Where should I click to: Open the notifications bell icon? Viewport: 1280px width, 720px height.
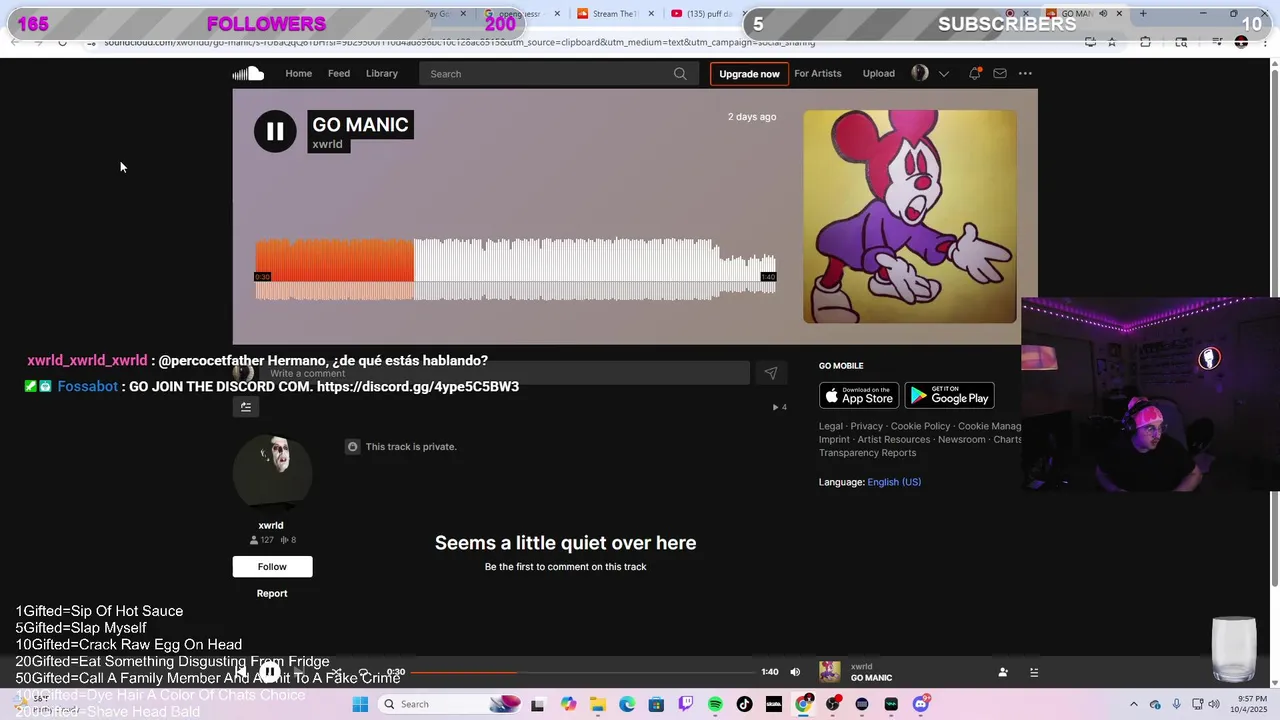[x=974, y=73]
